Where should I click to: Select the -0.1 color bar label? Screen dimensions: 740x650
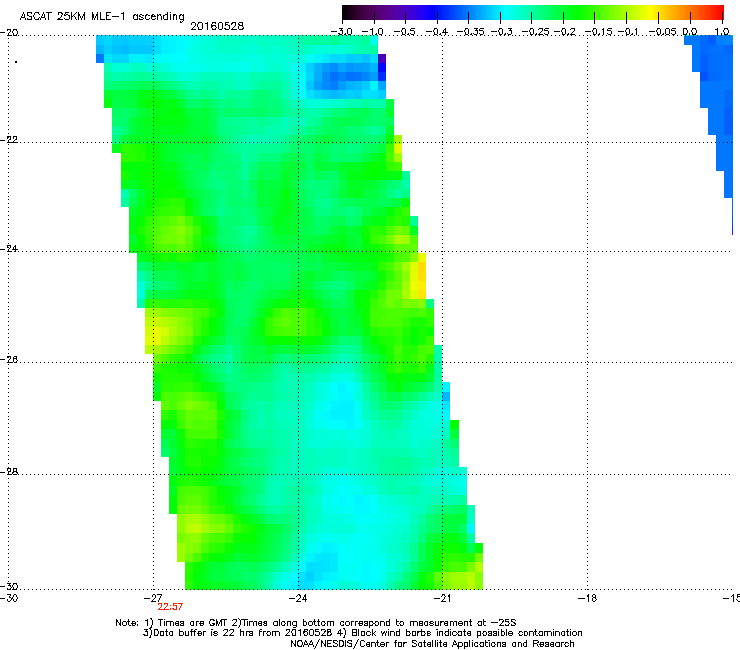coord(629,32)
